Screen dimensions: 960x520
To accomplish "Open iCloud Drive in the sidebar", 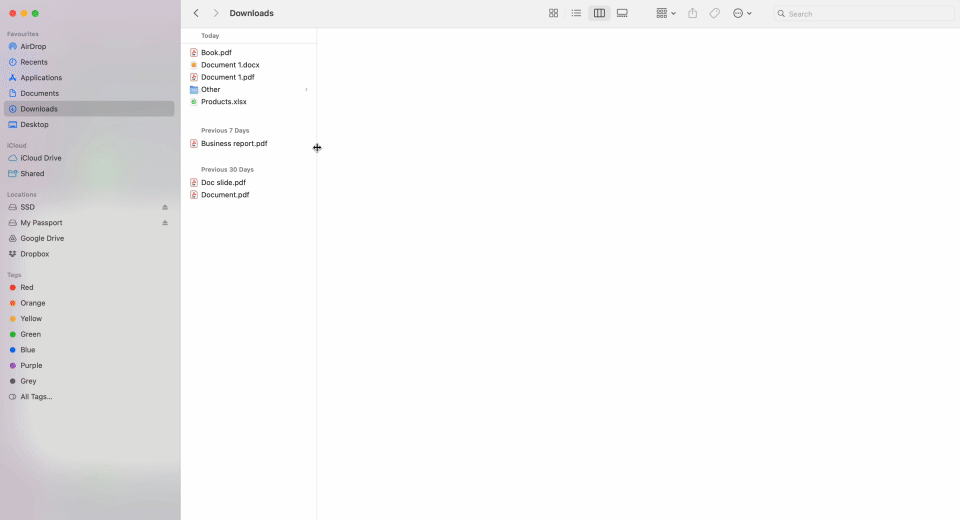I will [x=89, y=158].
